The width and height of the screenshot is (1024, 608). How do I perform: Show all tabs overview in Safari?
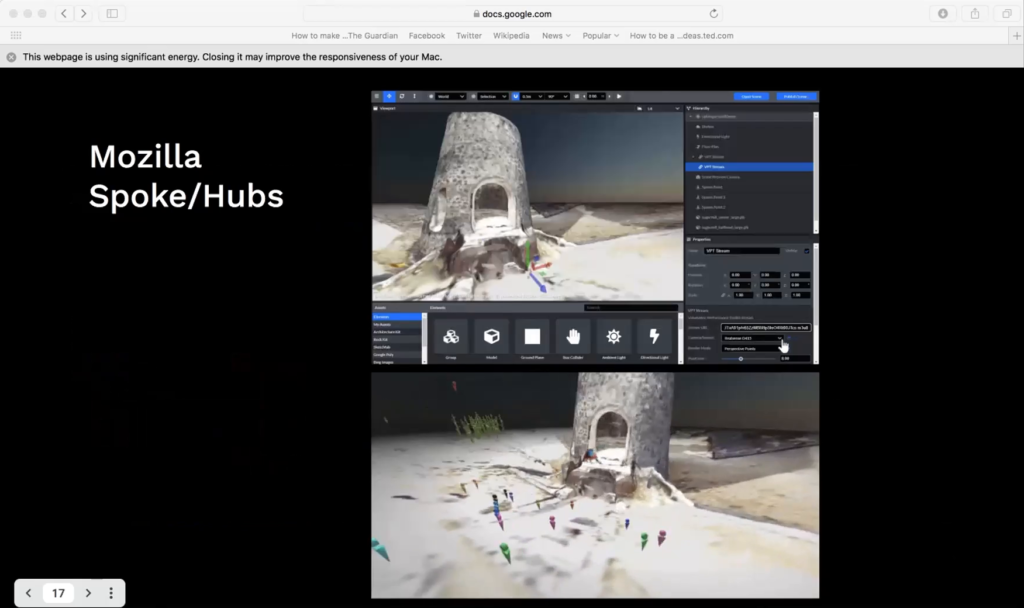pos(1006,13)
